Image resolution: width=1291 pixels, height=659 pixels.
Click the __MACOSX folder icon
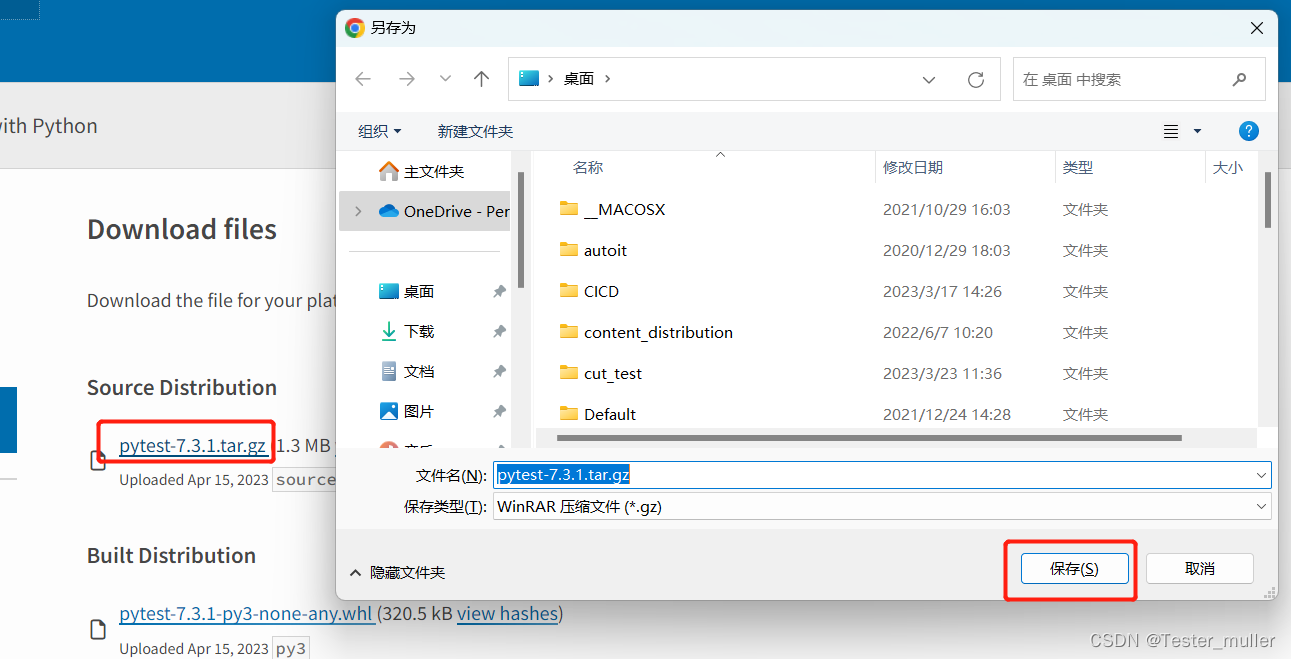[569, 209]
